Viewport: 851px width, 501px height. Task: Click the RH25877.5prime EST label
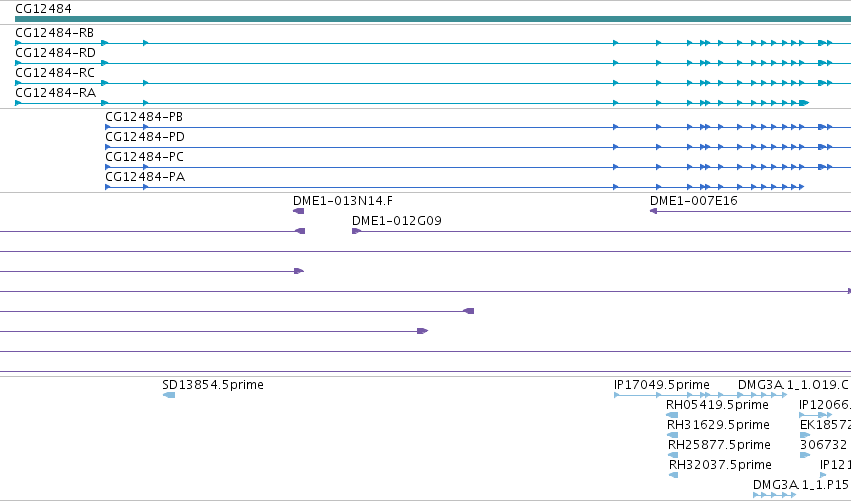[719, 445]
